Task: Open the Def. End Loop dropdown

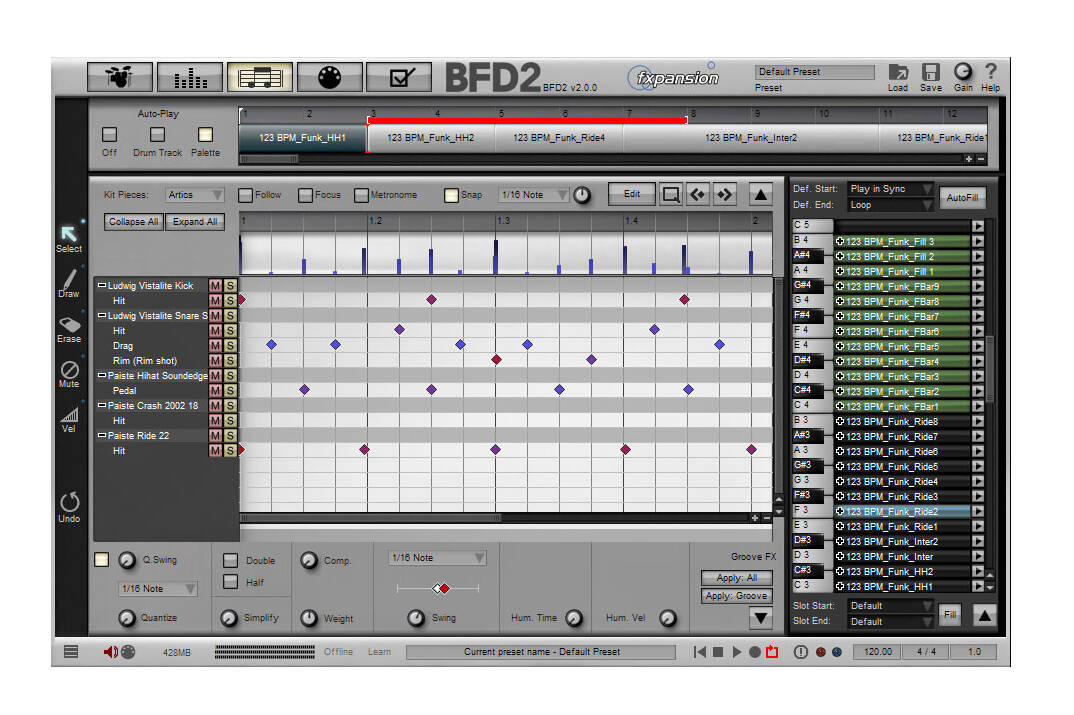Action: click(x=890, y=205)
